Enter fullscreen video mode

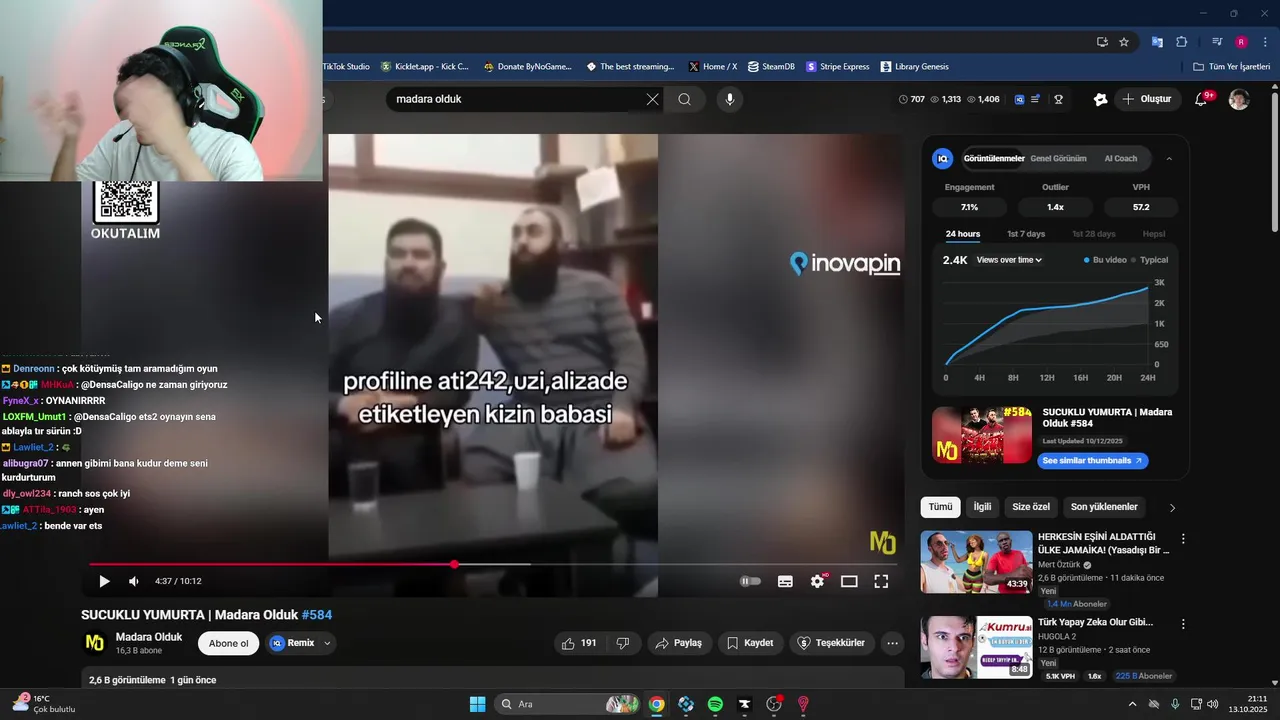[x=881, y=581]
